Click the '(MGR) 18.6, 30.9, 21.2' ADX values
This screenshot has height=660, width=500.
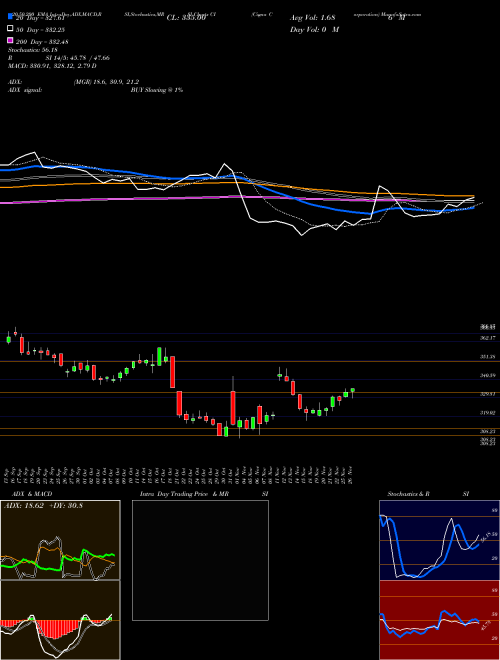(x=106, y=82)
